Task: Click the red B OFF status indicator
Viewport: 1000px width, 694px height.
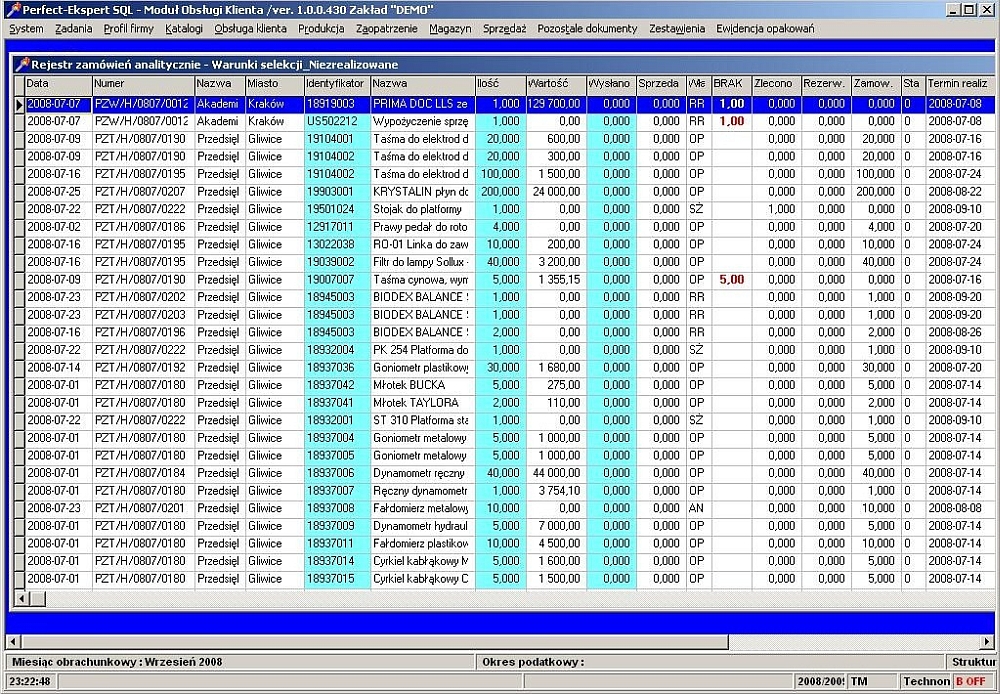Action: click(970, 681)
